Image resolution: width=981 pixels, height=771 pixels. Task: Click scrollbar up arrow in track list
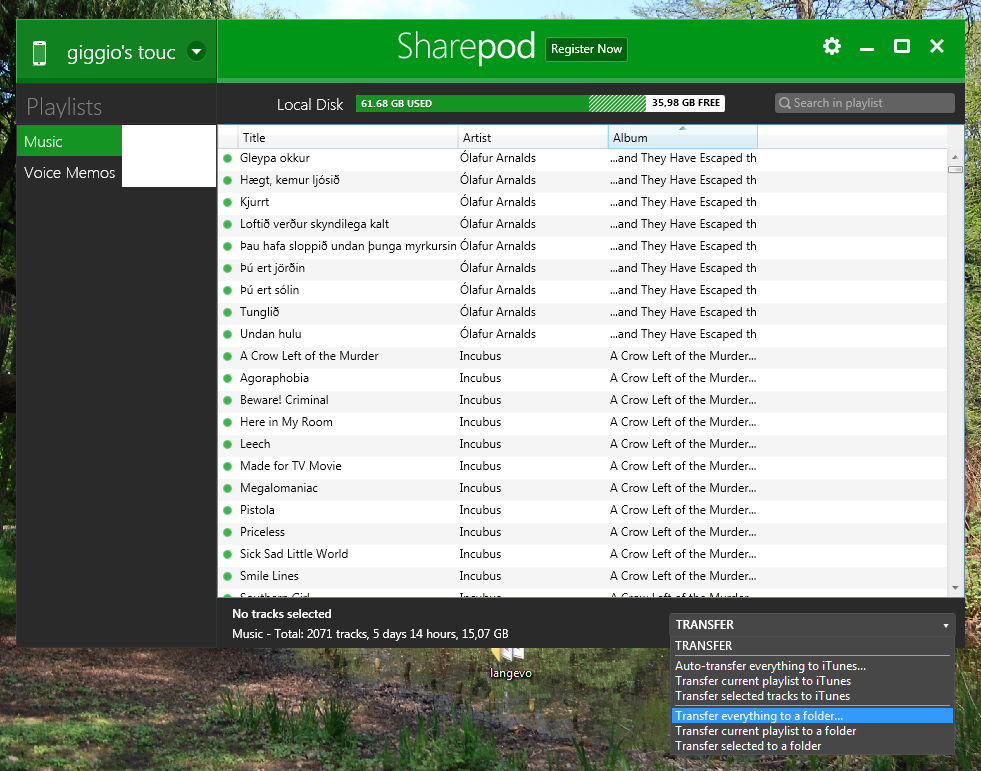955,157
